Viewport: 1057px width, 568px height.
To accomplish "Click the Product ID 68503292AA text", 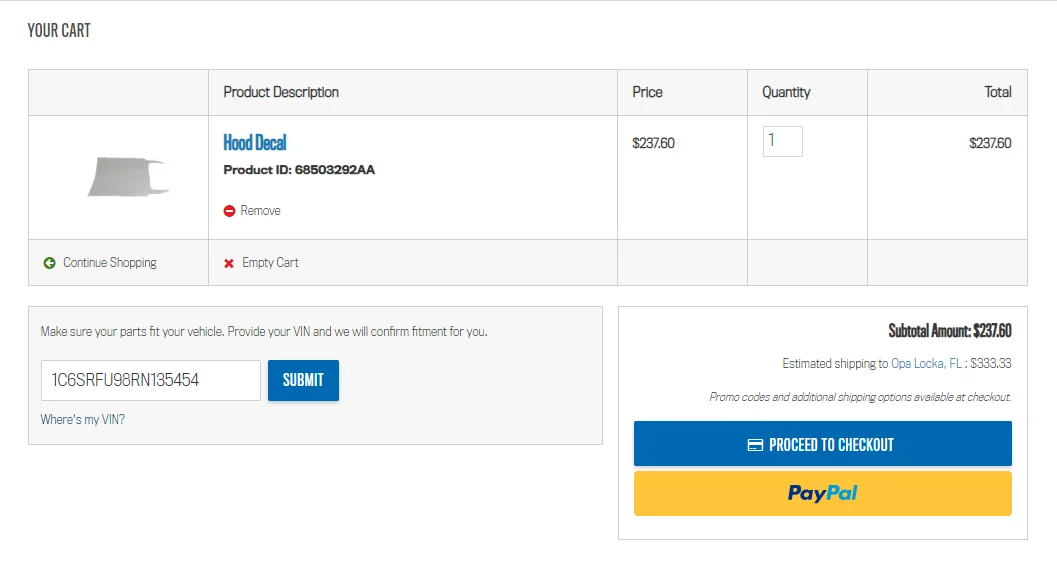I will pyautogui.click(x=299, y=170).
